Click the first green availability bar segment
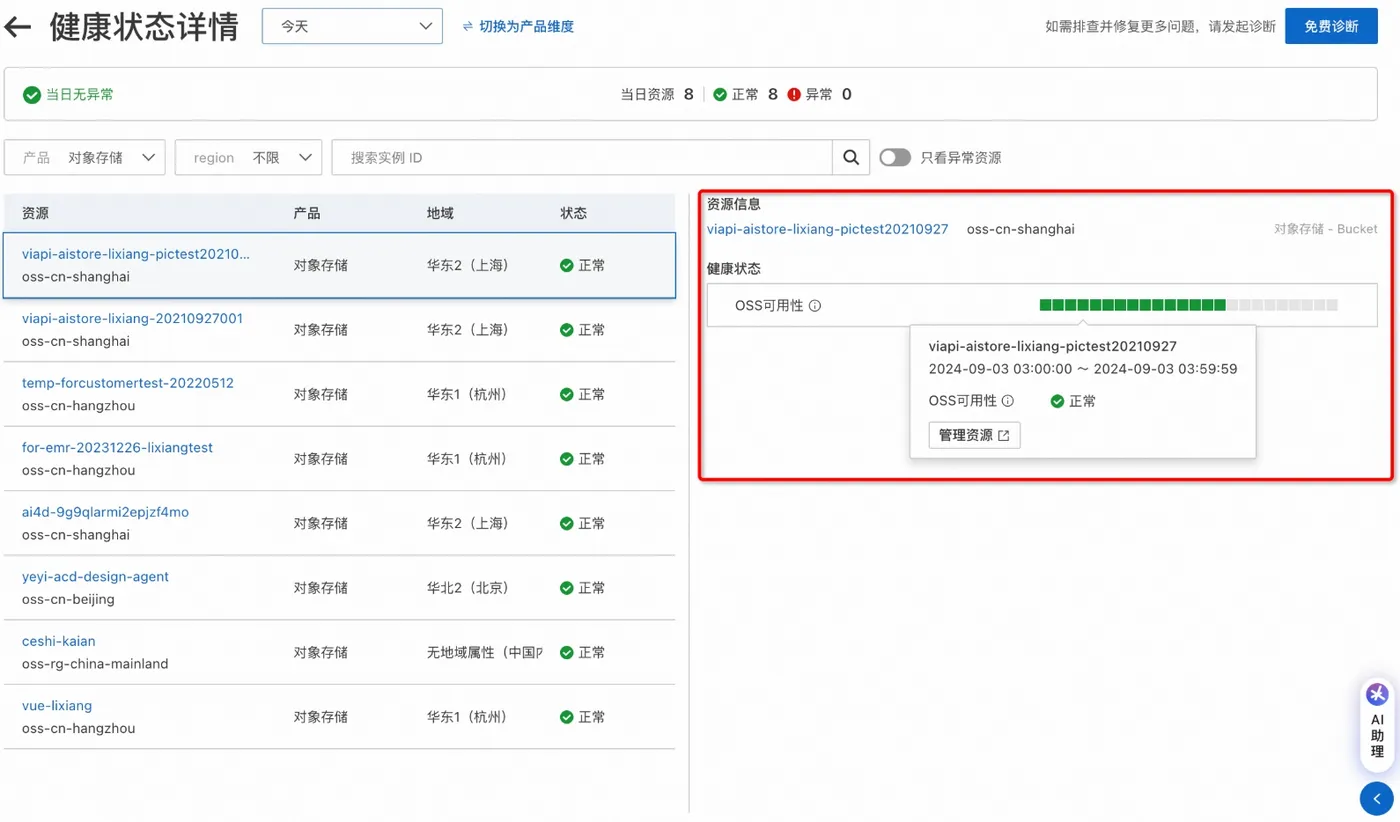This screenshot has height=822, width=1400. tap(1045, 305)
